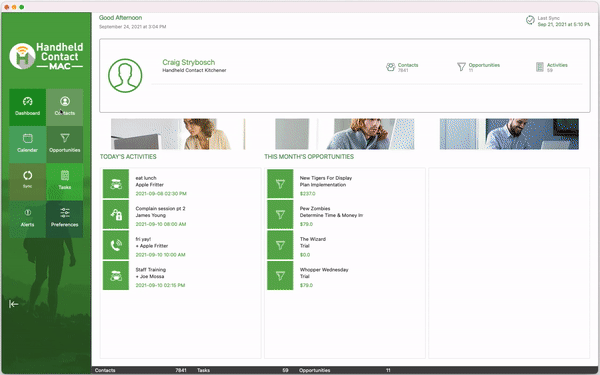
Task: Click Tasks 59 in status bar
Action: click(243, 370)
